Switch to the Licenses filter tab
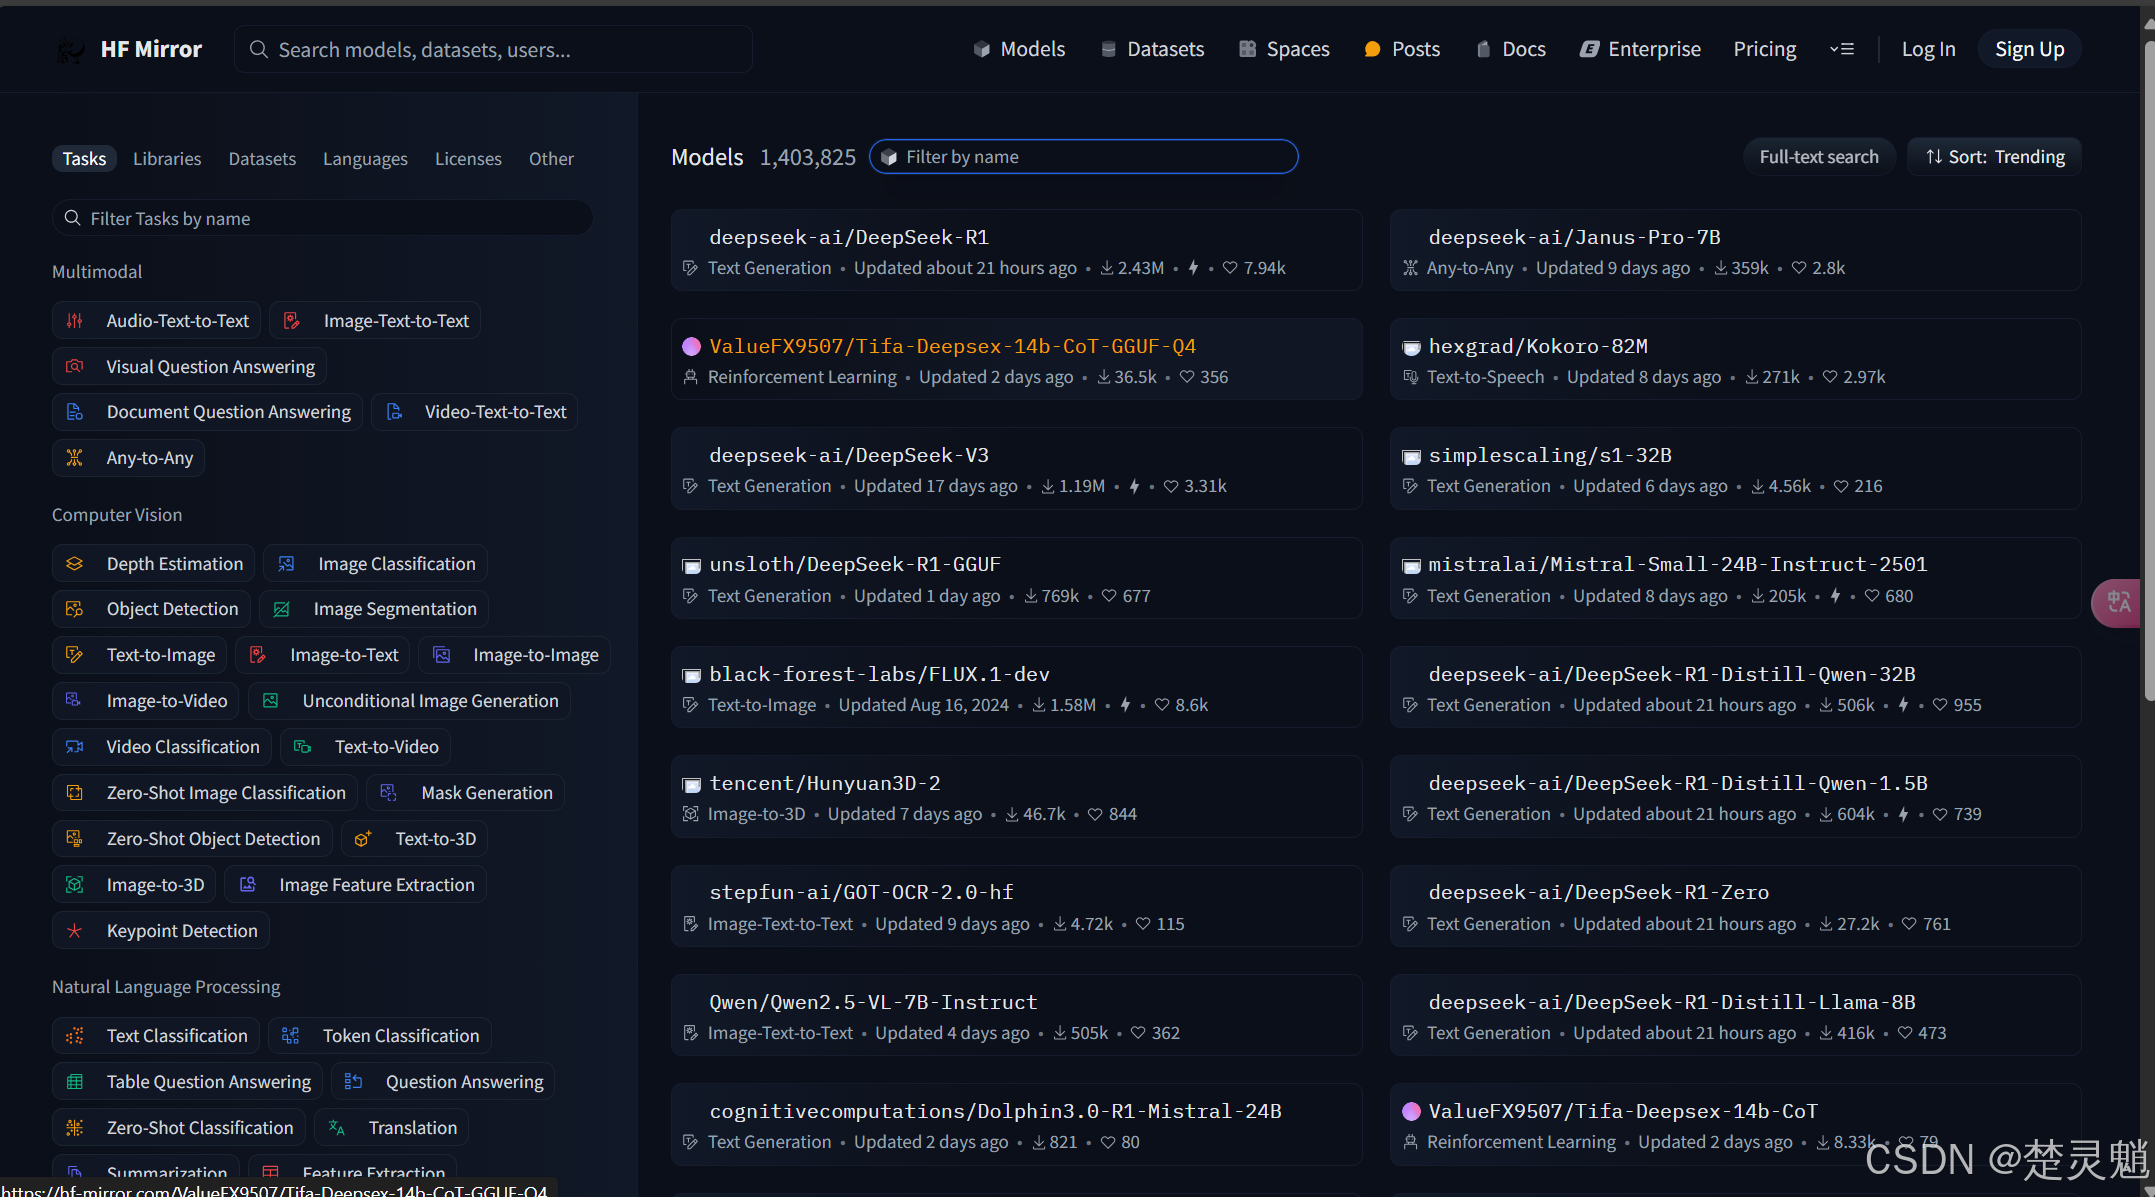 (468, 159)
